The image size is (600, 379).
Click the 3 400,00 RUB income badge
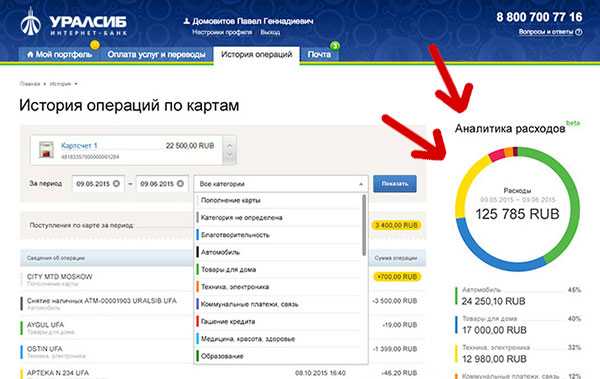point(396,225)
